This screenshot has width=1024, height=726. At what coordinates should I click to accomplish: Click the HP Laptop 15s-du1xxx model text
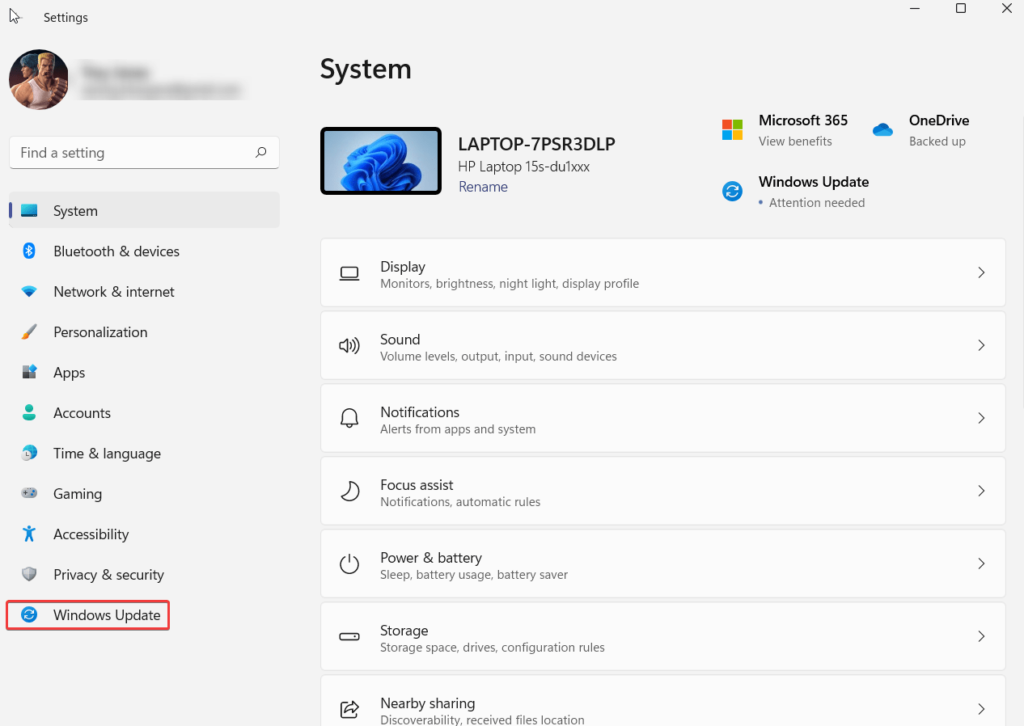(x=524, y=166)
